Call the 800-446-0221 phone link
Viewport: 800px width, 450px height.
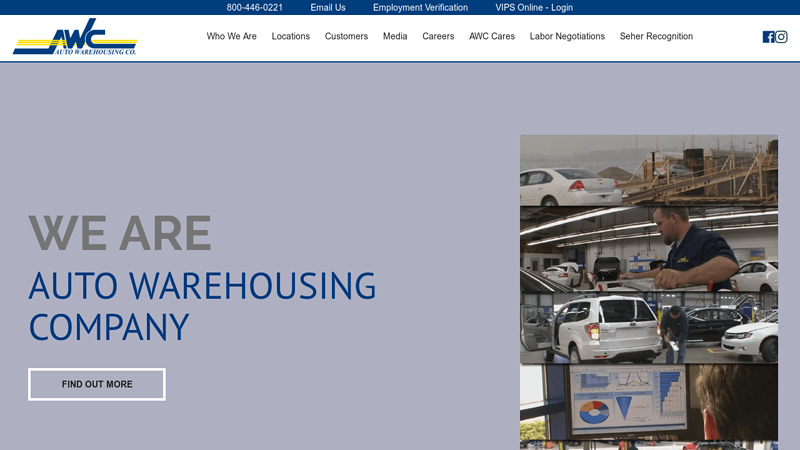click(255, 8)
